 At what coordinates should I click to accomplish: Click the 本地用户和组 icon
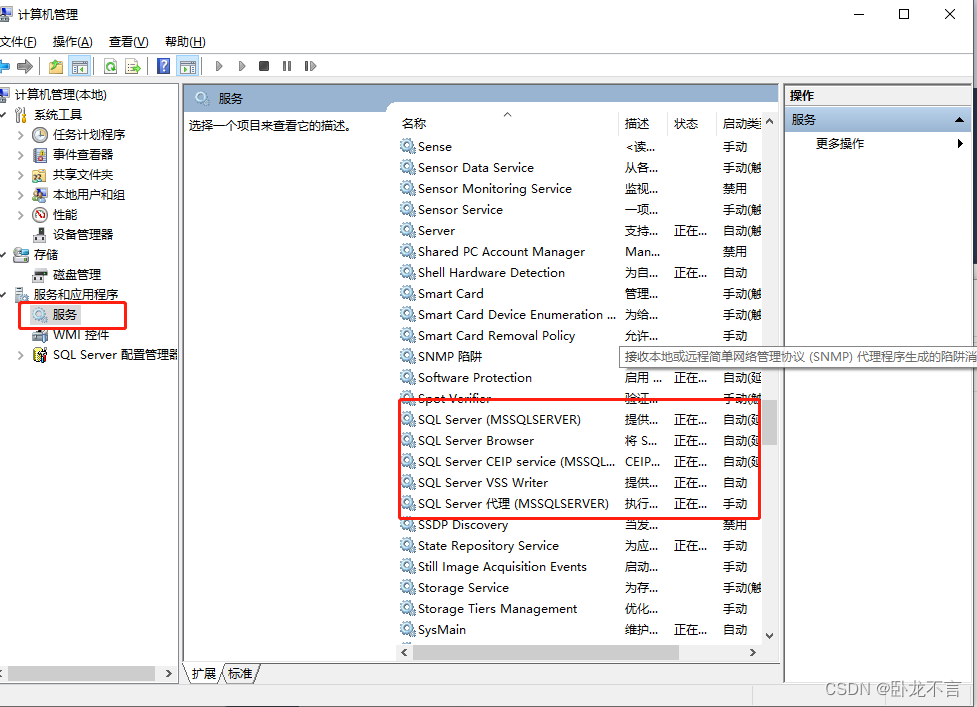pos(40,195)
